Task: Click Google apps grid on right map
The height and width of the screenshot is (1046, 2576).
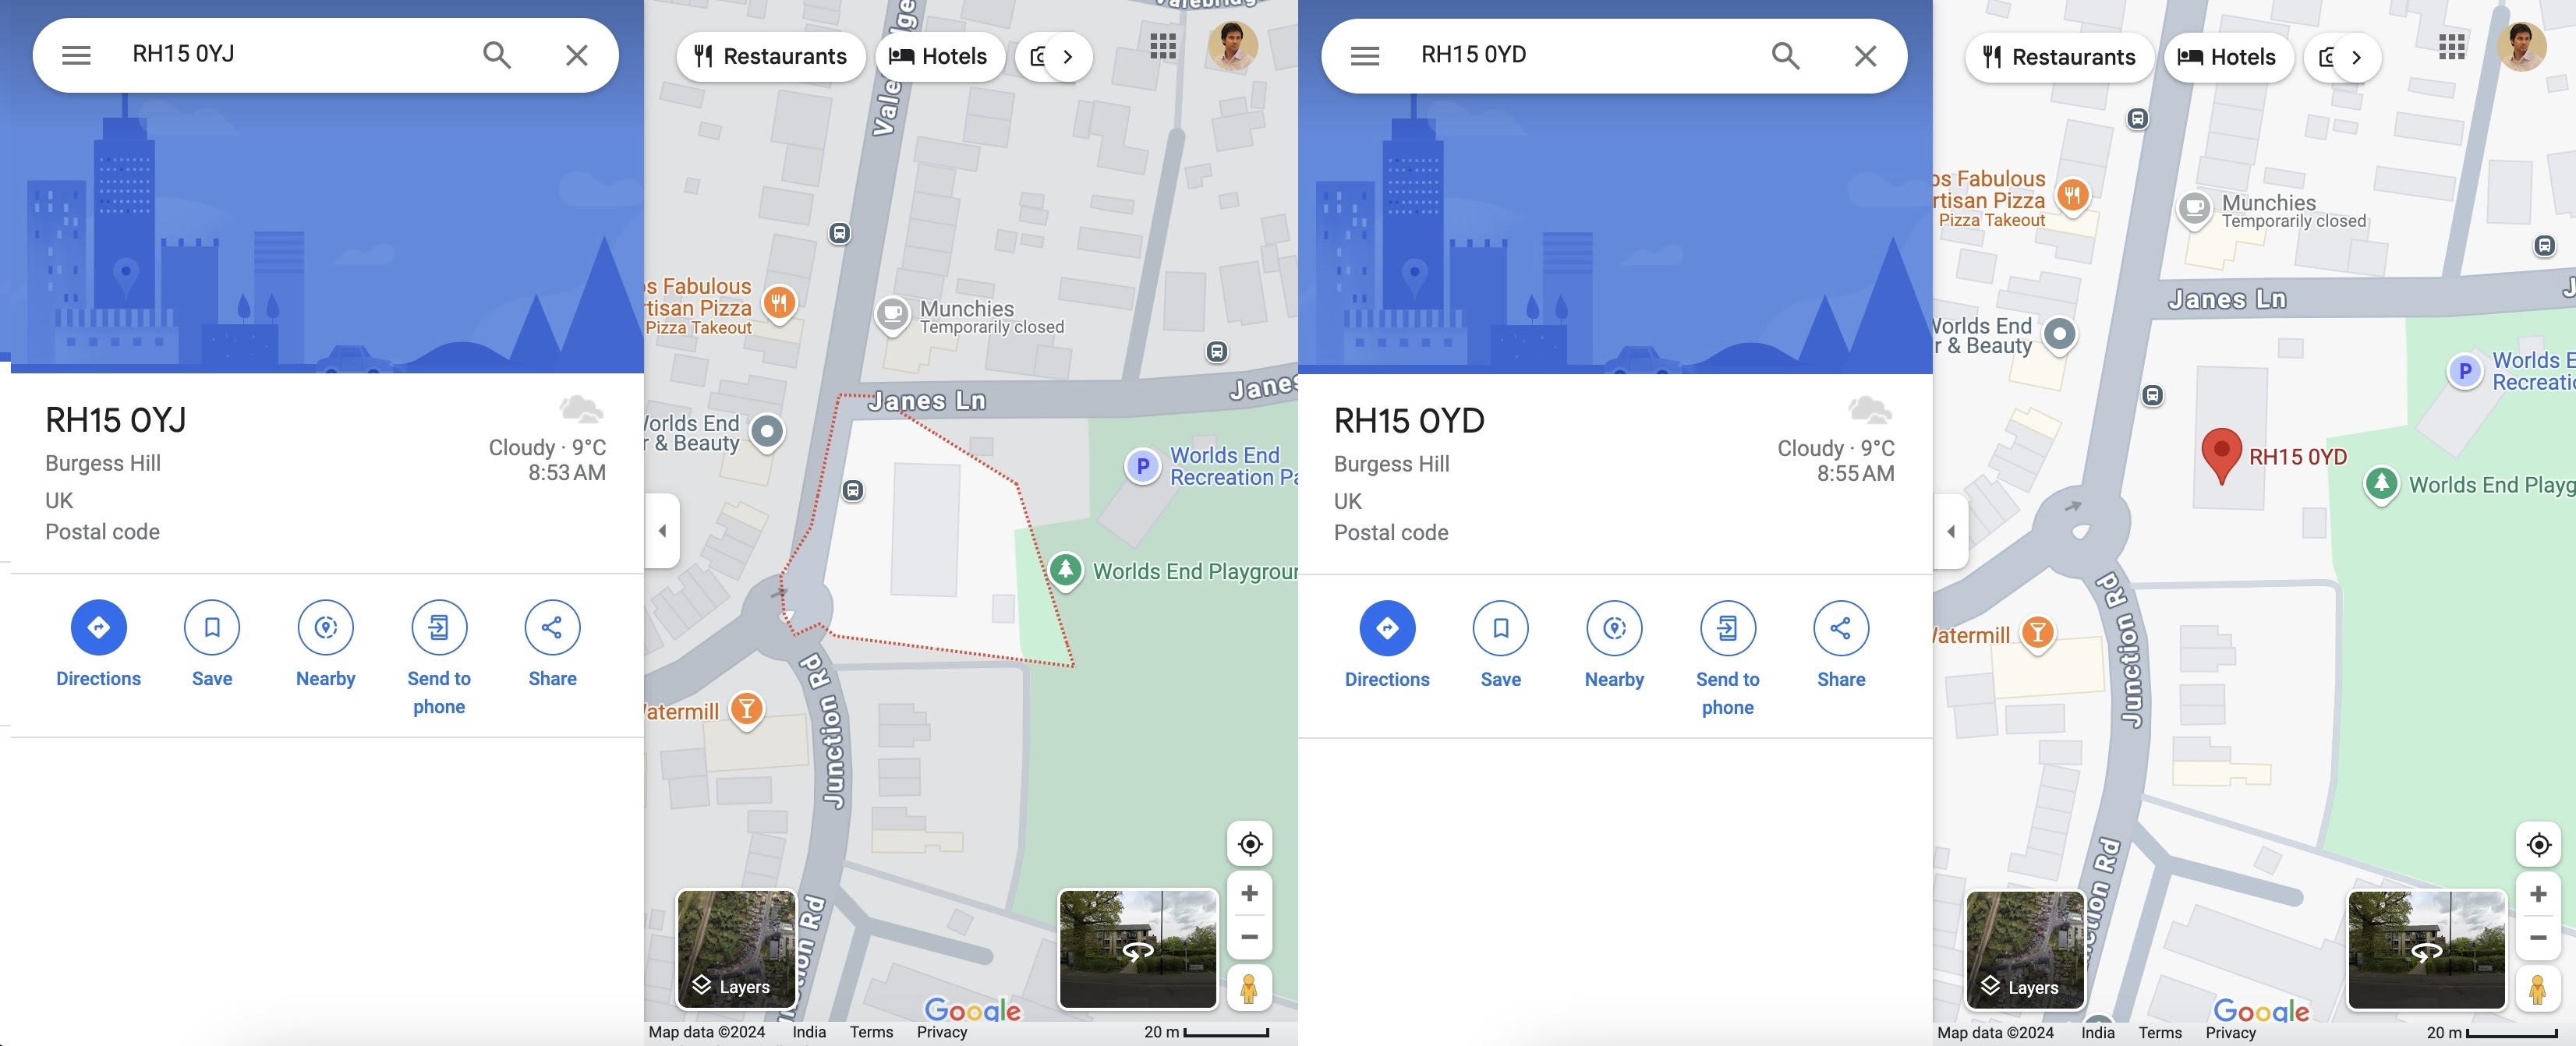Action: coord(2451,46)
